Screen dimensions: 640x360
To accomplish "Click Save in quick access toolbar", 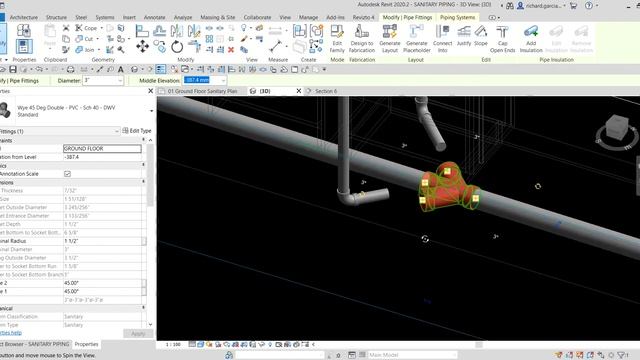I will (x=13, y=69).
